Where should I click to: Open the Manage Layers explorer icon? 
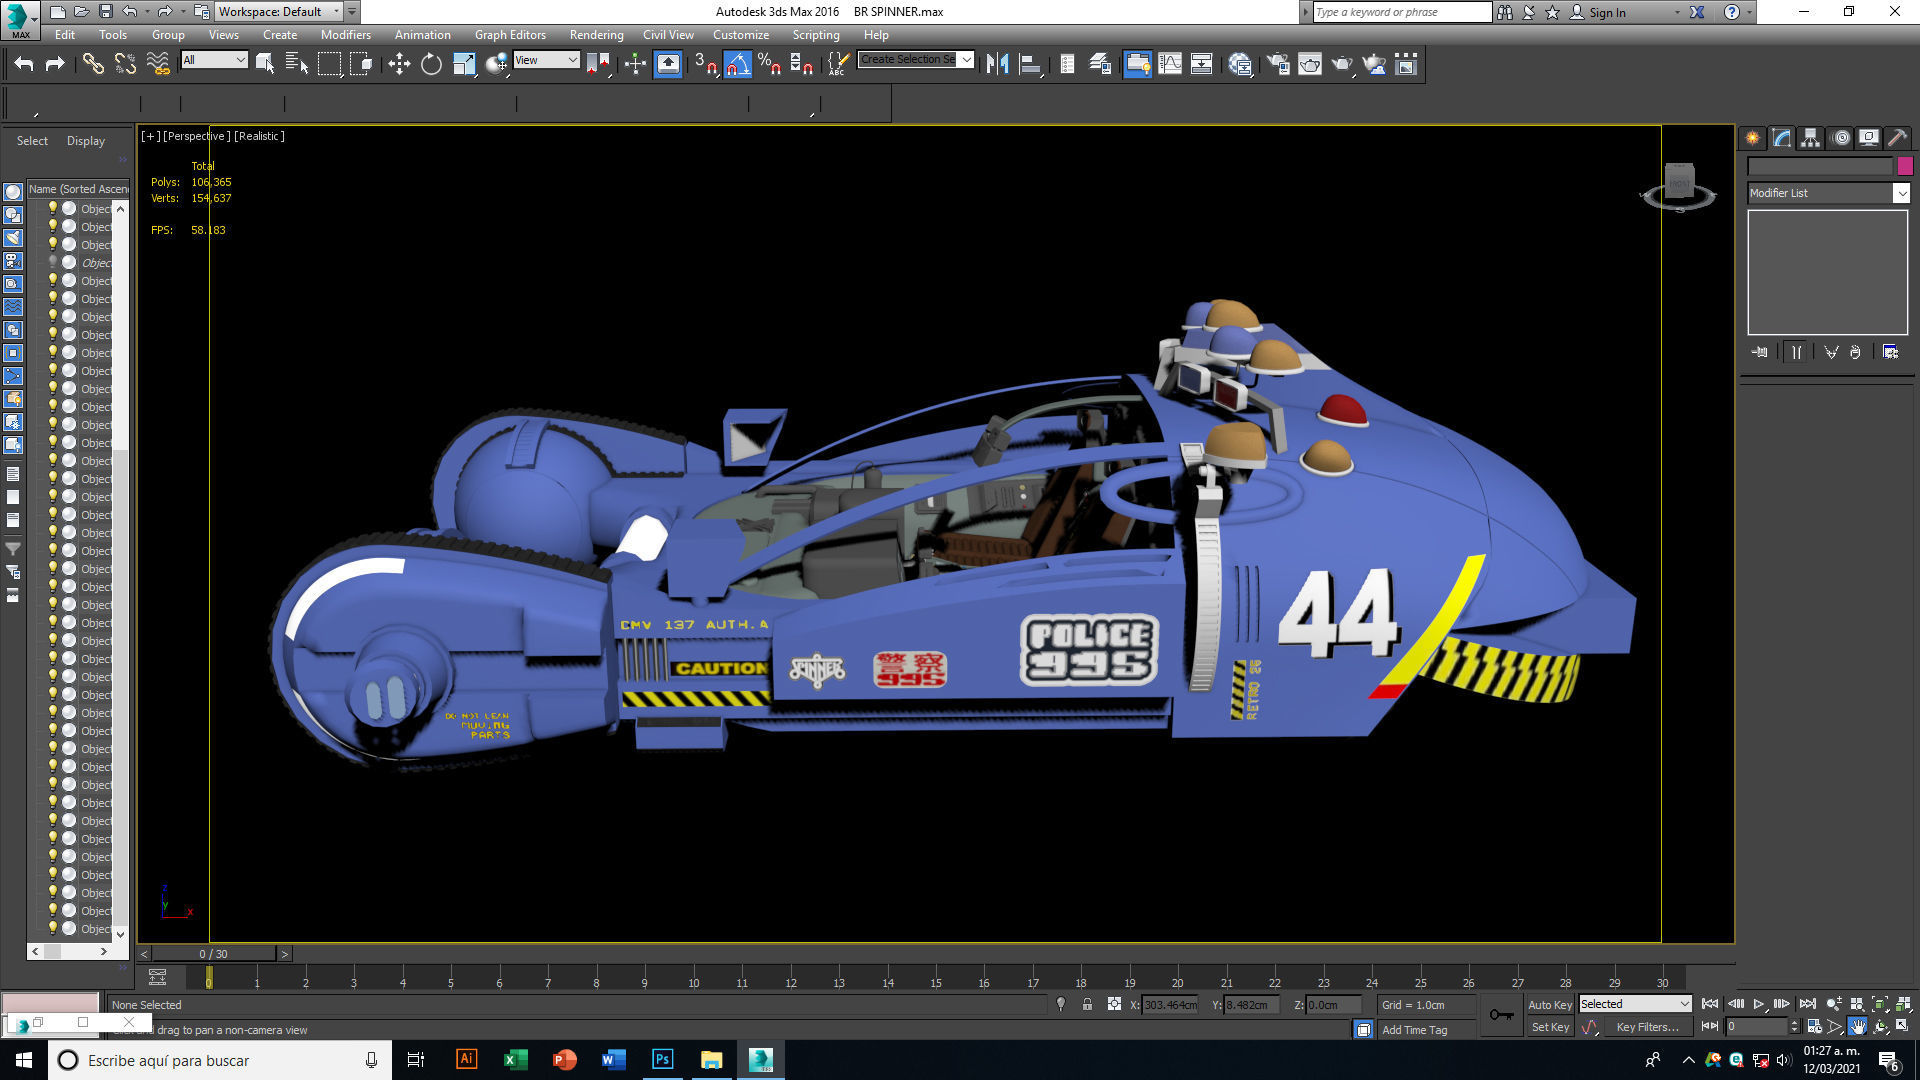click(x=1100, y=64)
